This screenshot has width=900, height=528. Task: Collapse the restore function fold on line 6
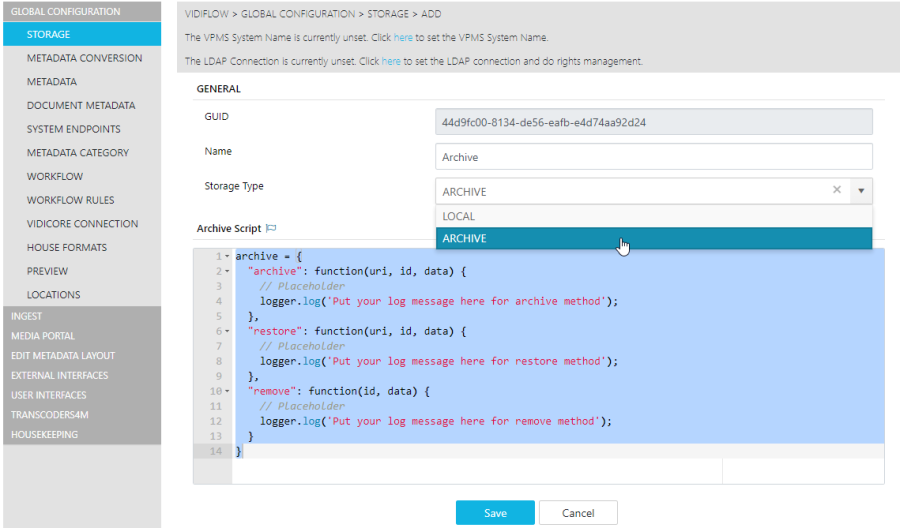[227, 331]
